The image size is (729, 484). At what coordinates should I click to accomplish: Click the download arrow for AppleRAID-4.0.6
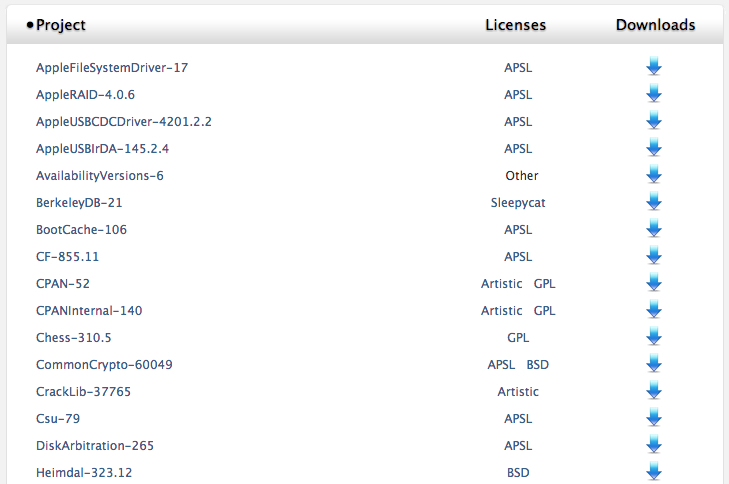click(x=654, y=93)
